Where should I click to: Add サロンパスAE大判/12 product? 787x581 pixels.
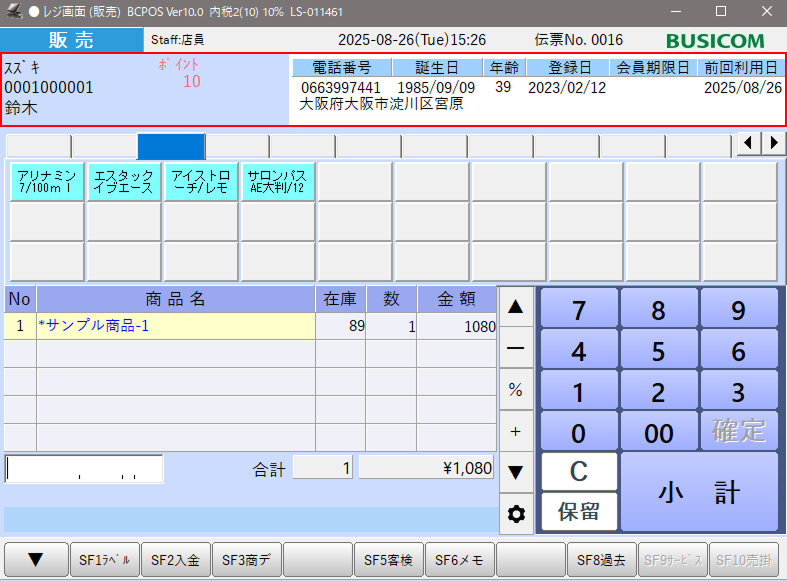(x=278, y=182)
